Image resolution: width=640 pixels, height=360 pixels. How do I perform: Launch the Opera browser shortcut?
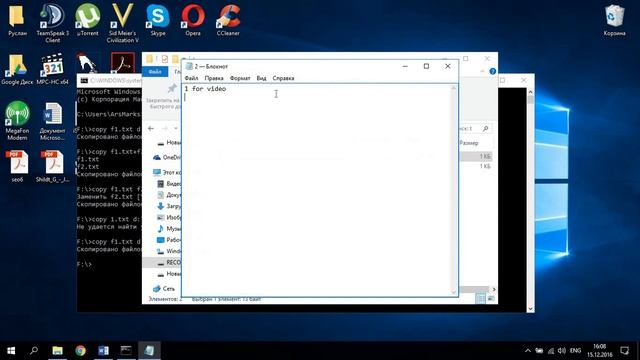193,20
